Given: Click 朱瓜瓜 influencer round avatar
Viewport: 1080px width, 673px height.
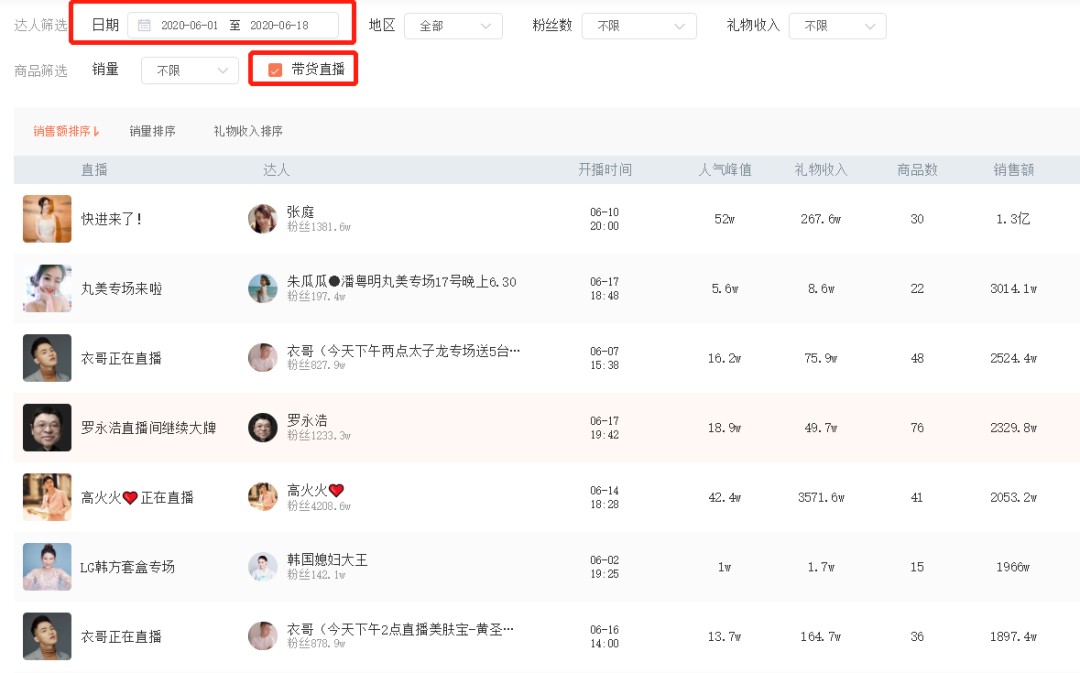Looking at the screenshot, I should point(262,289).
